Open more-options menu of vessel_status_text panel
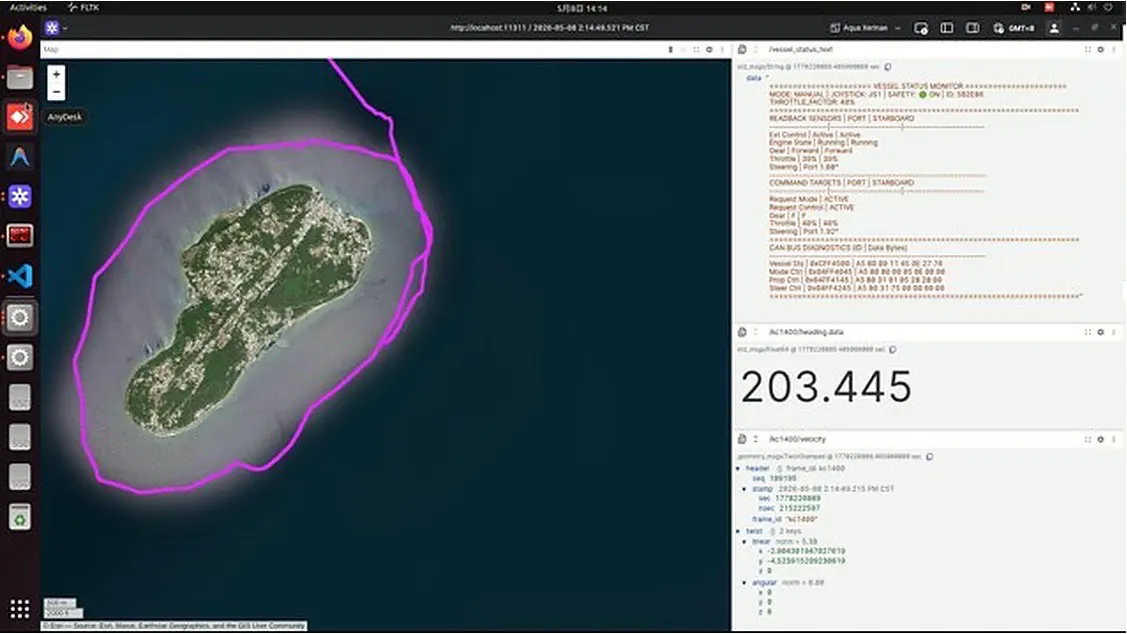 pos(1114,50)
